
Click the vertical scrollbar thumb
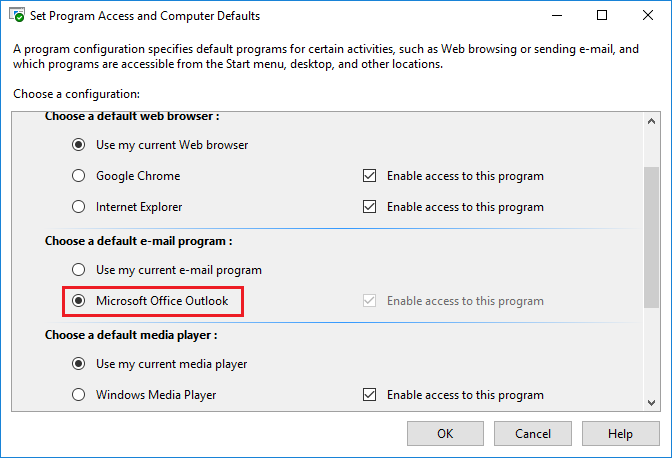(x=651, y=237)
